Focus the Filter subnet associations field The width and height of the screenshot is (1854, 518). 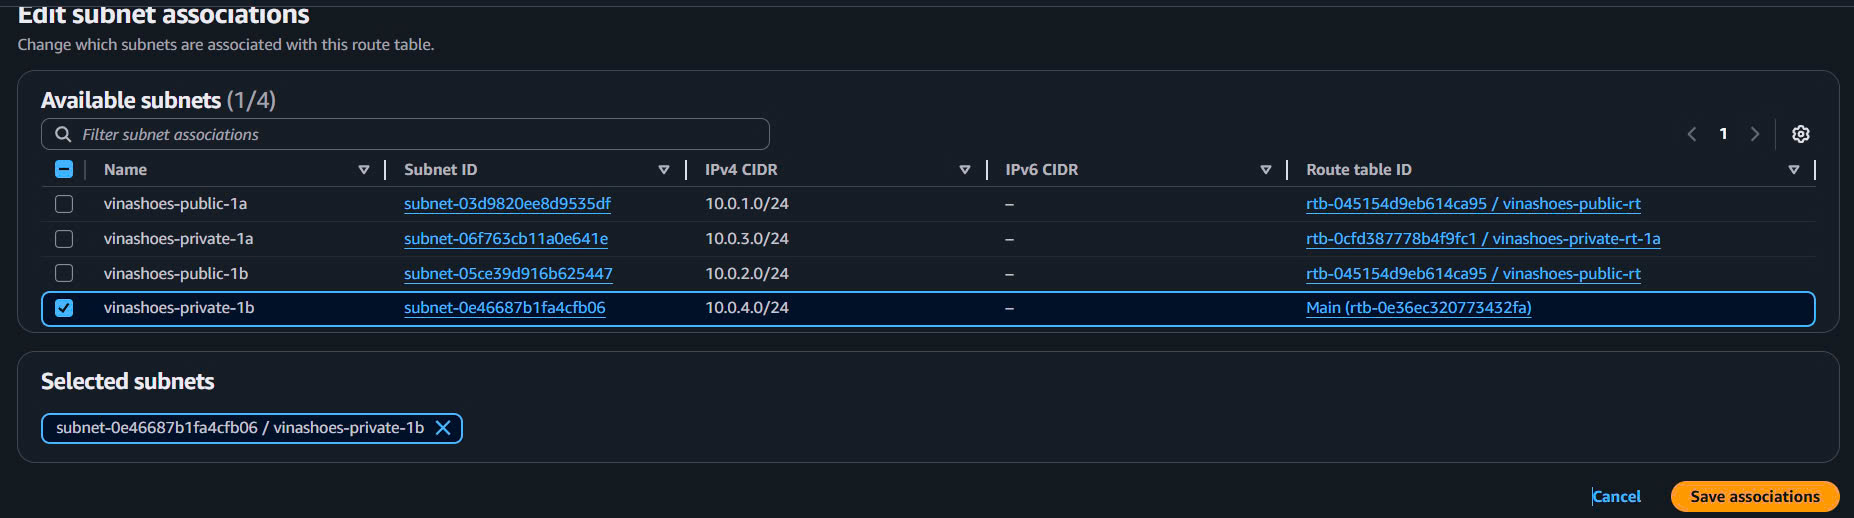(405, 134)
